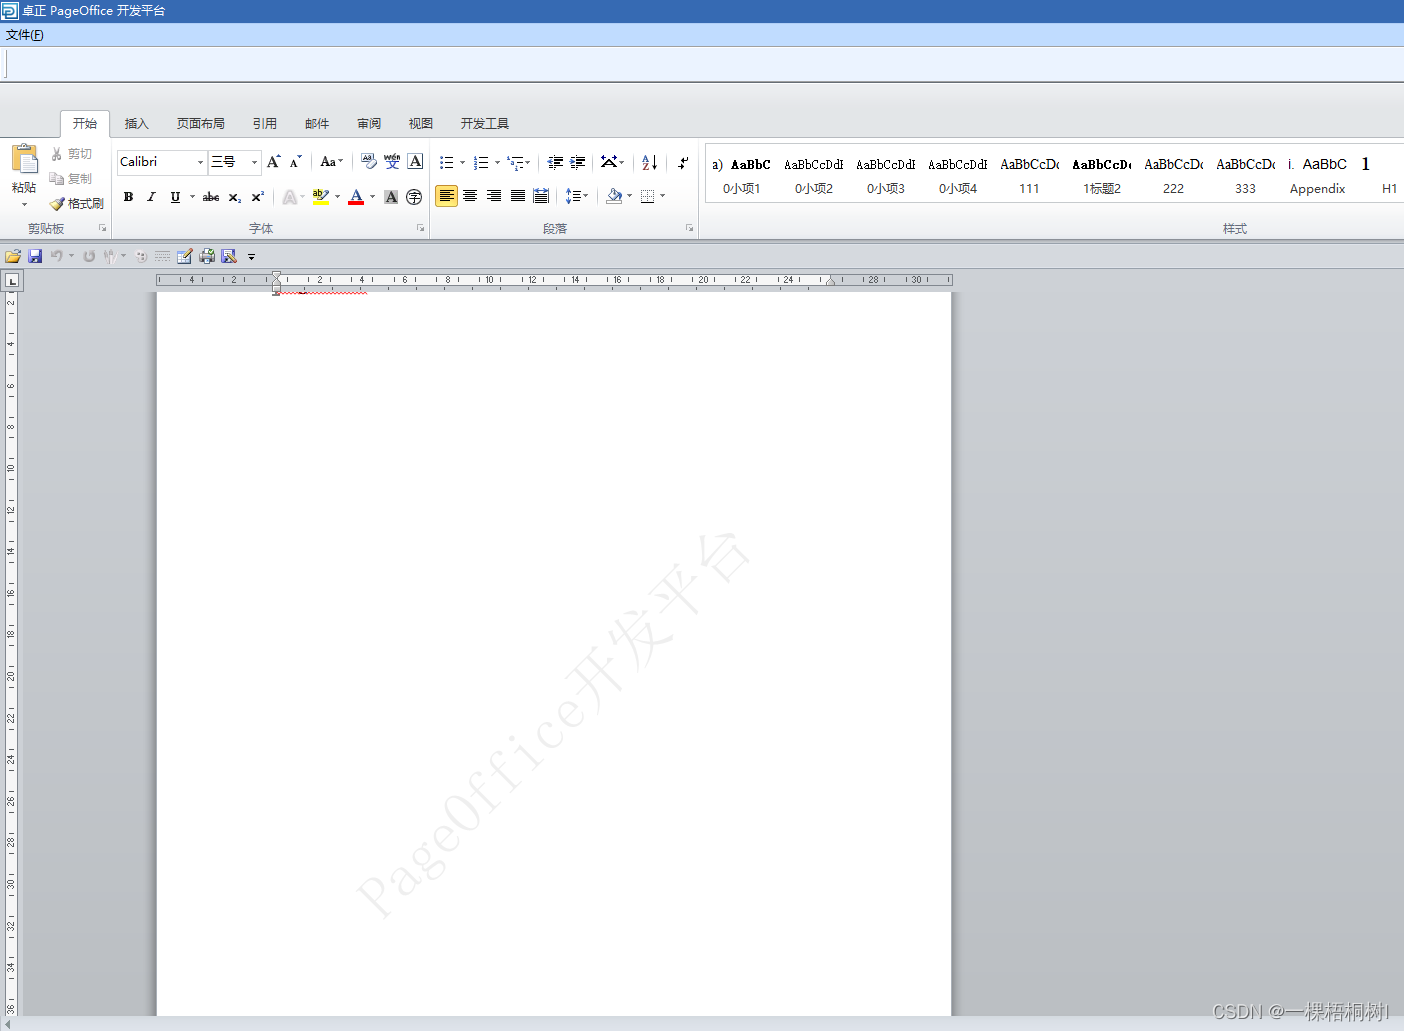Screen dimensions: 1404x1031
Task: Click the Shading paint bucket color
Action: click(x=614, y=196)
